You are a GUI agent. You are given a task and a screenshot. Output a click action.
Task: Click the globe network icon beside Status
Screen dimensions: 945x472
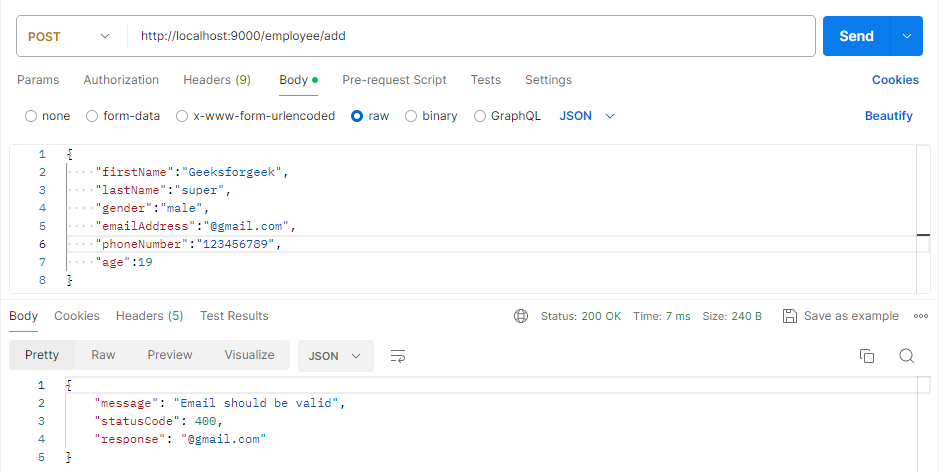coord(521,316)
